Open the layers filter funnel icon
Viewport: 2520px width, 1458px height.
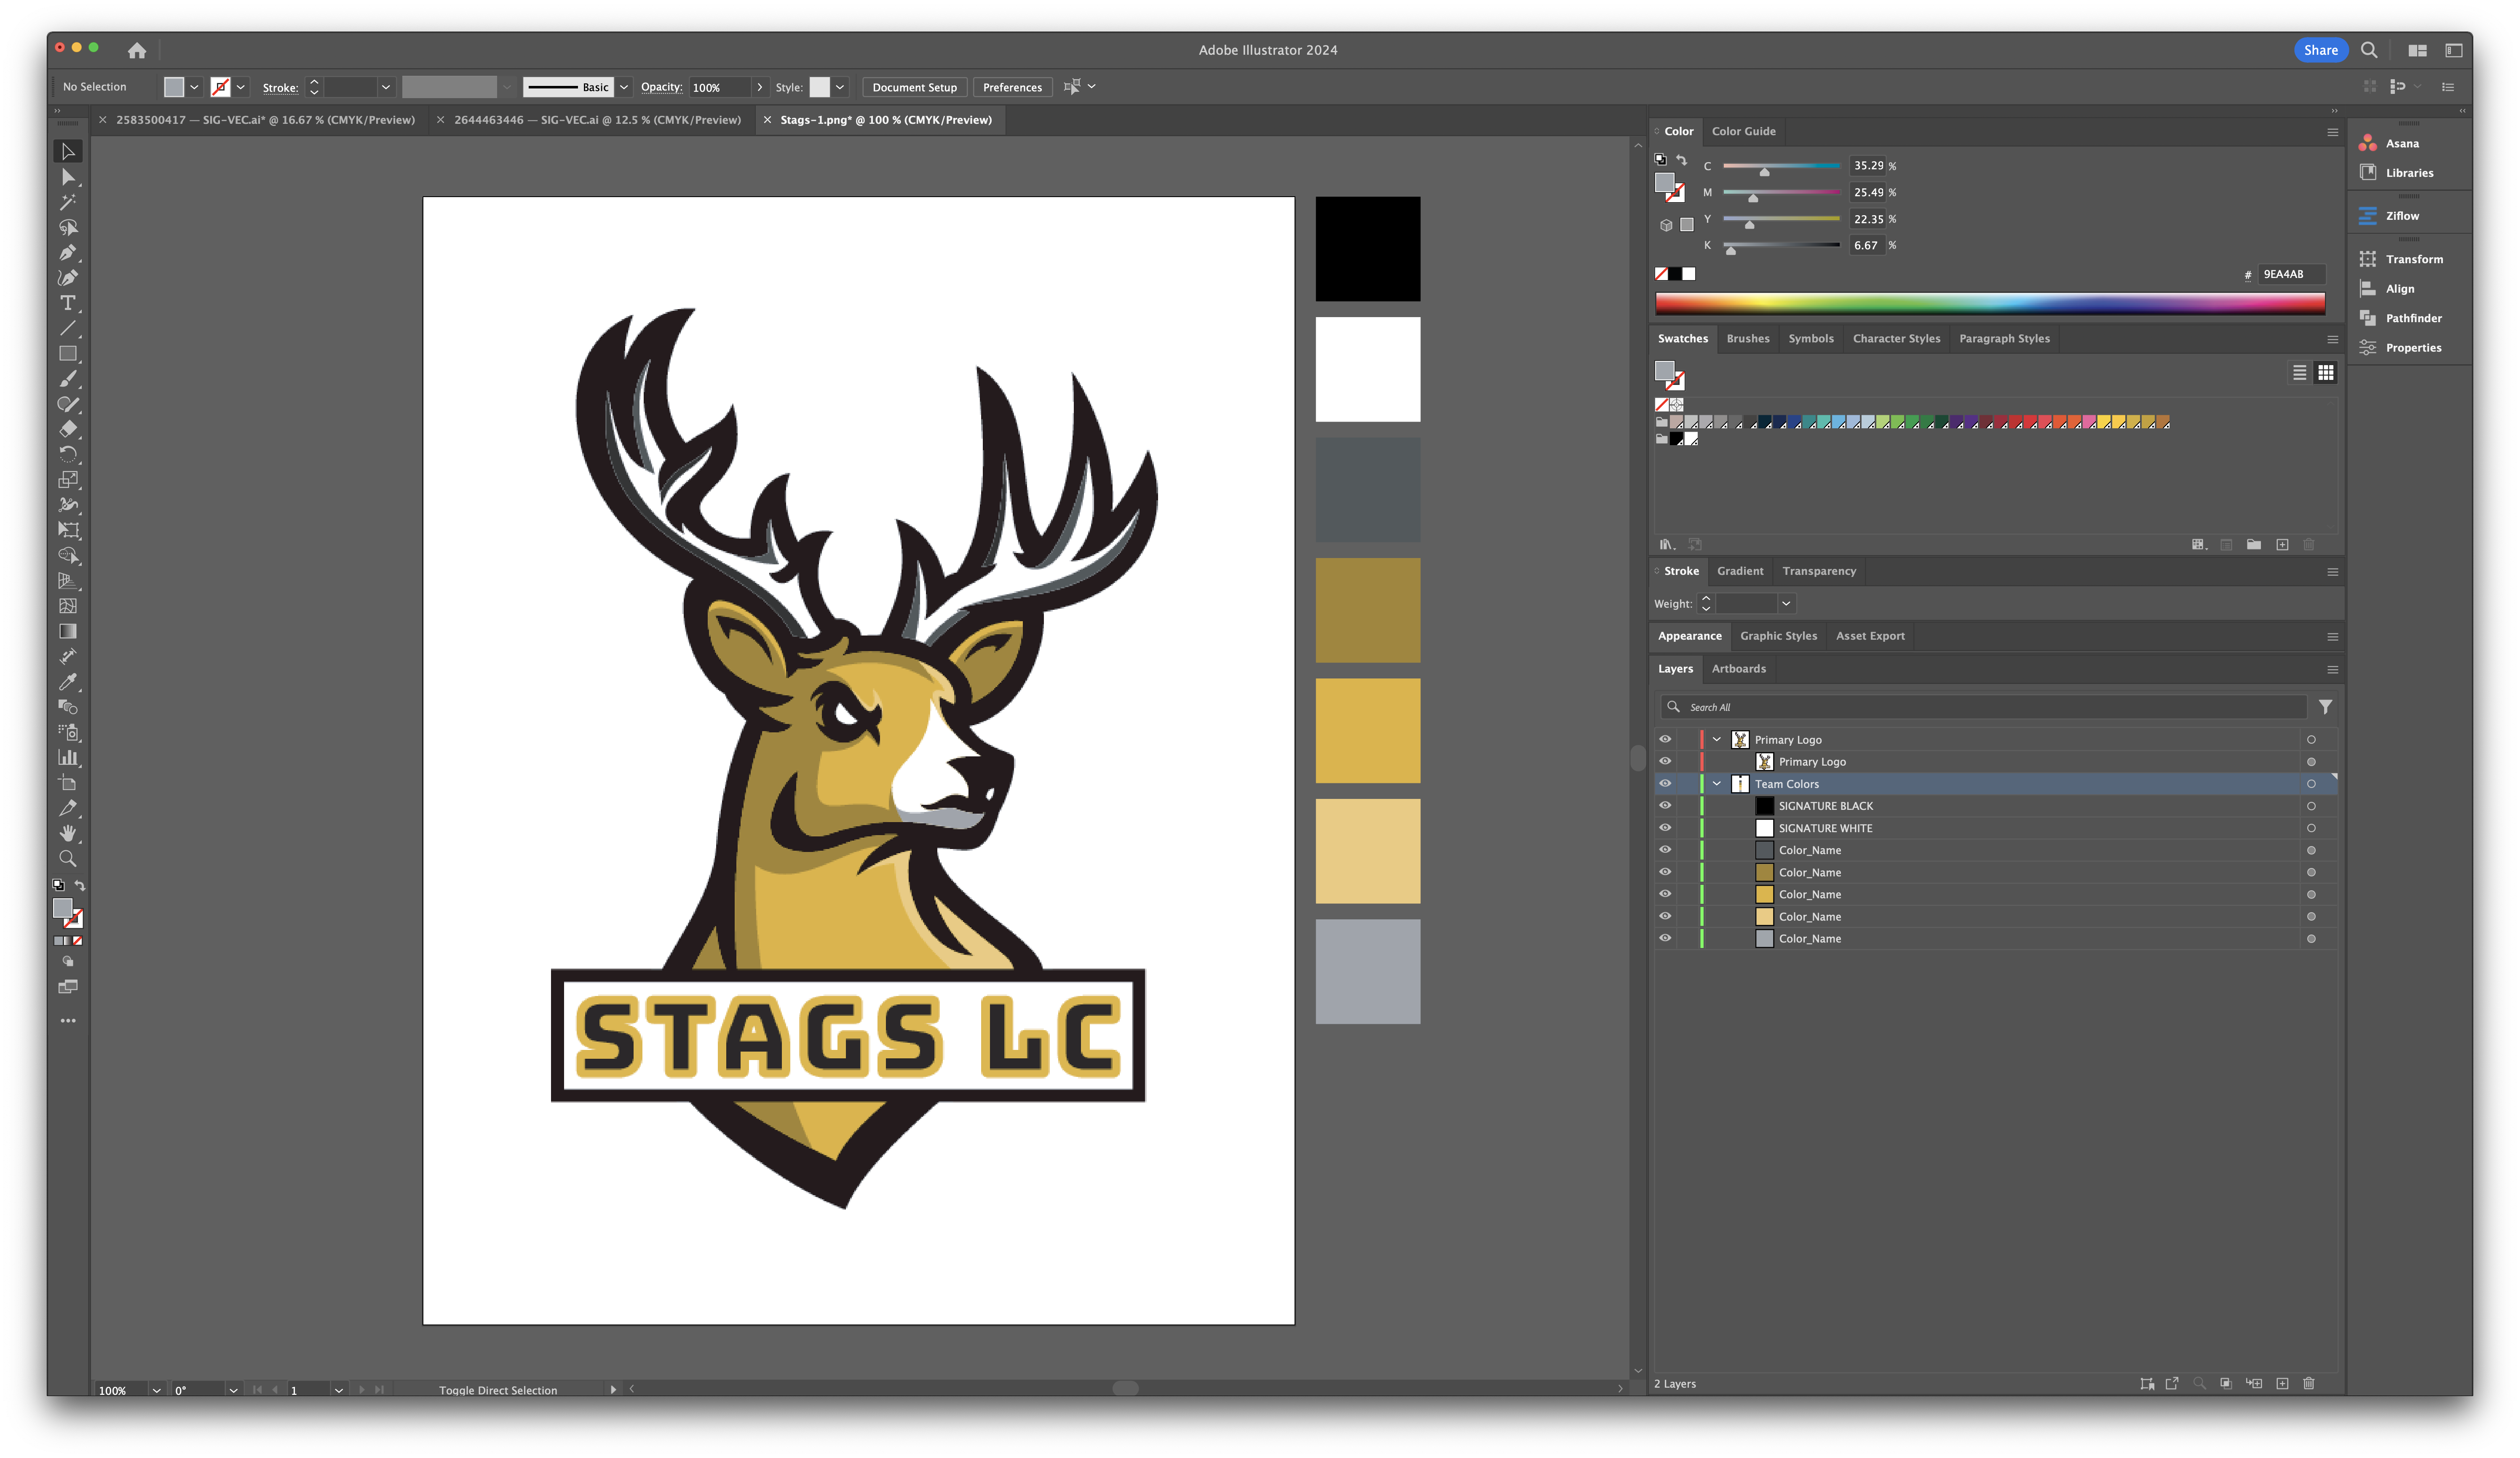[2326, 707]
